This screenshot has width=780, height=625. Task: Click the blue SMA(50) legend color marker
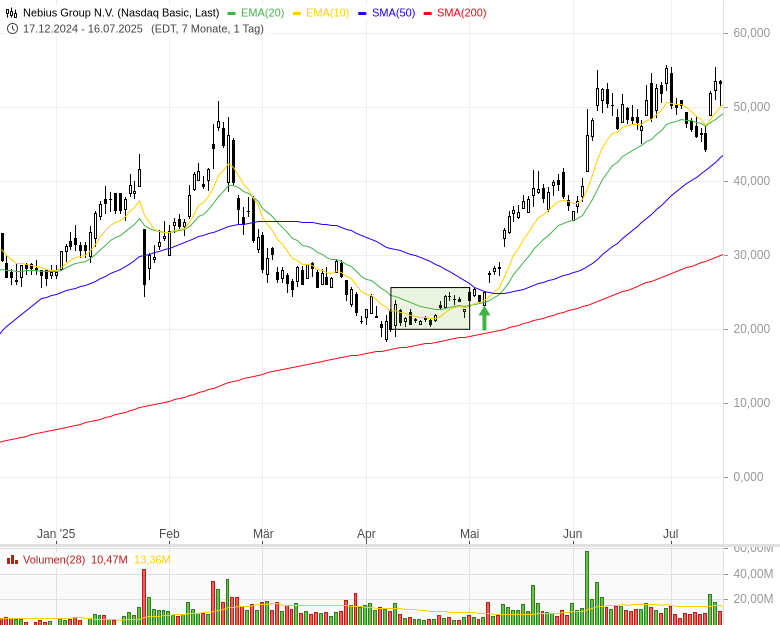tap(364, 12)
